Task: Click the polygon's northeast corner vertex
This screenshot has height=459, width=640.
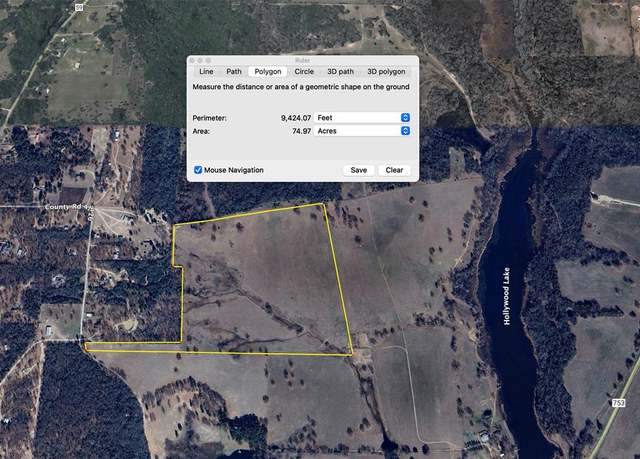Action: (x=323, y=204)
